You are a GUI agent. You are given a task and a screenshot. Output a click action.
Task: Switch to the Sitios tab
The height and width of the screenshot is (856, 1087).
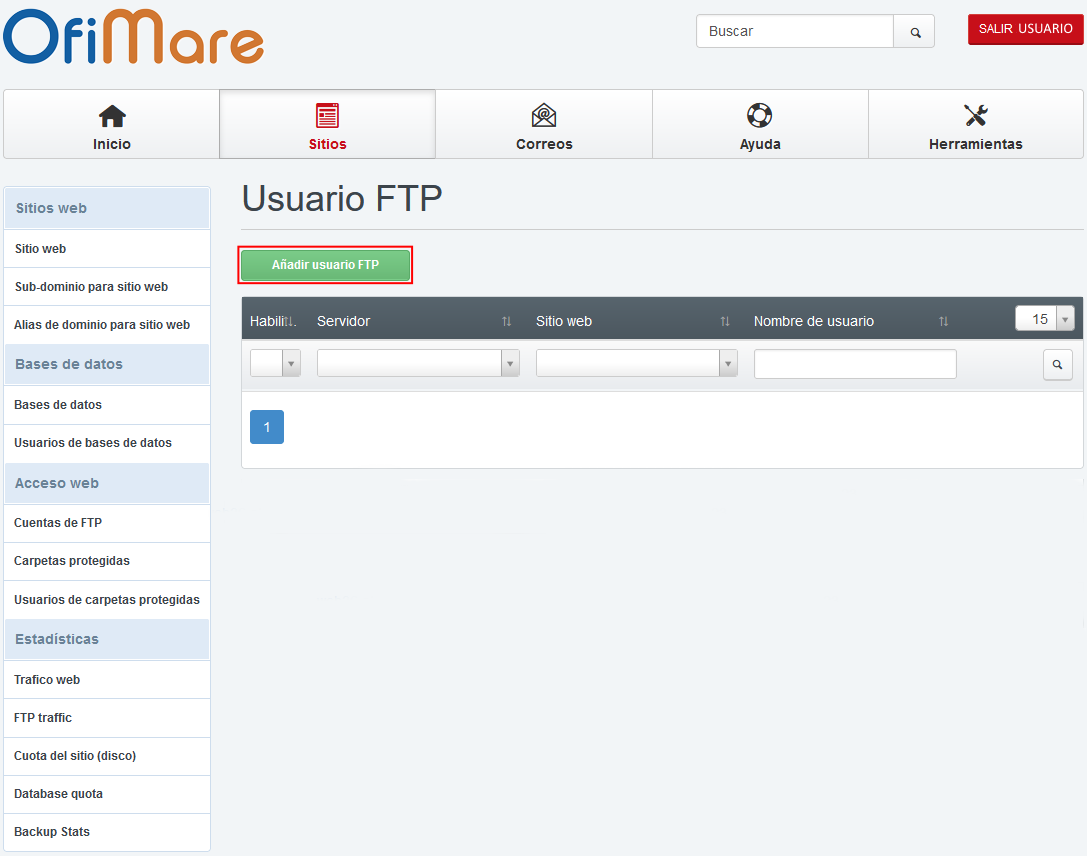coord(327,124)
